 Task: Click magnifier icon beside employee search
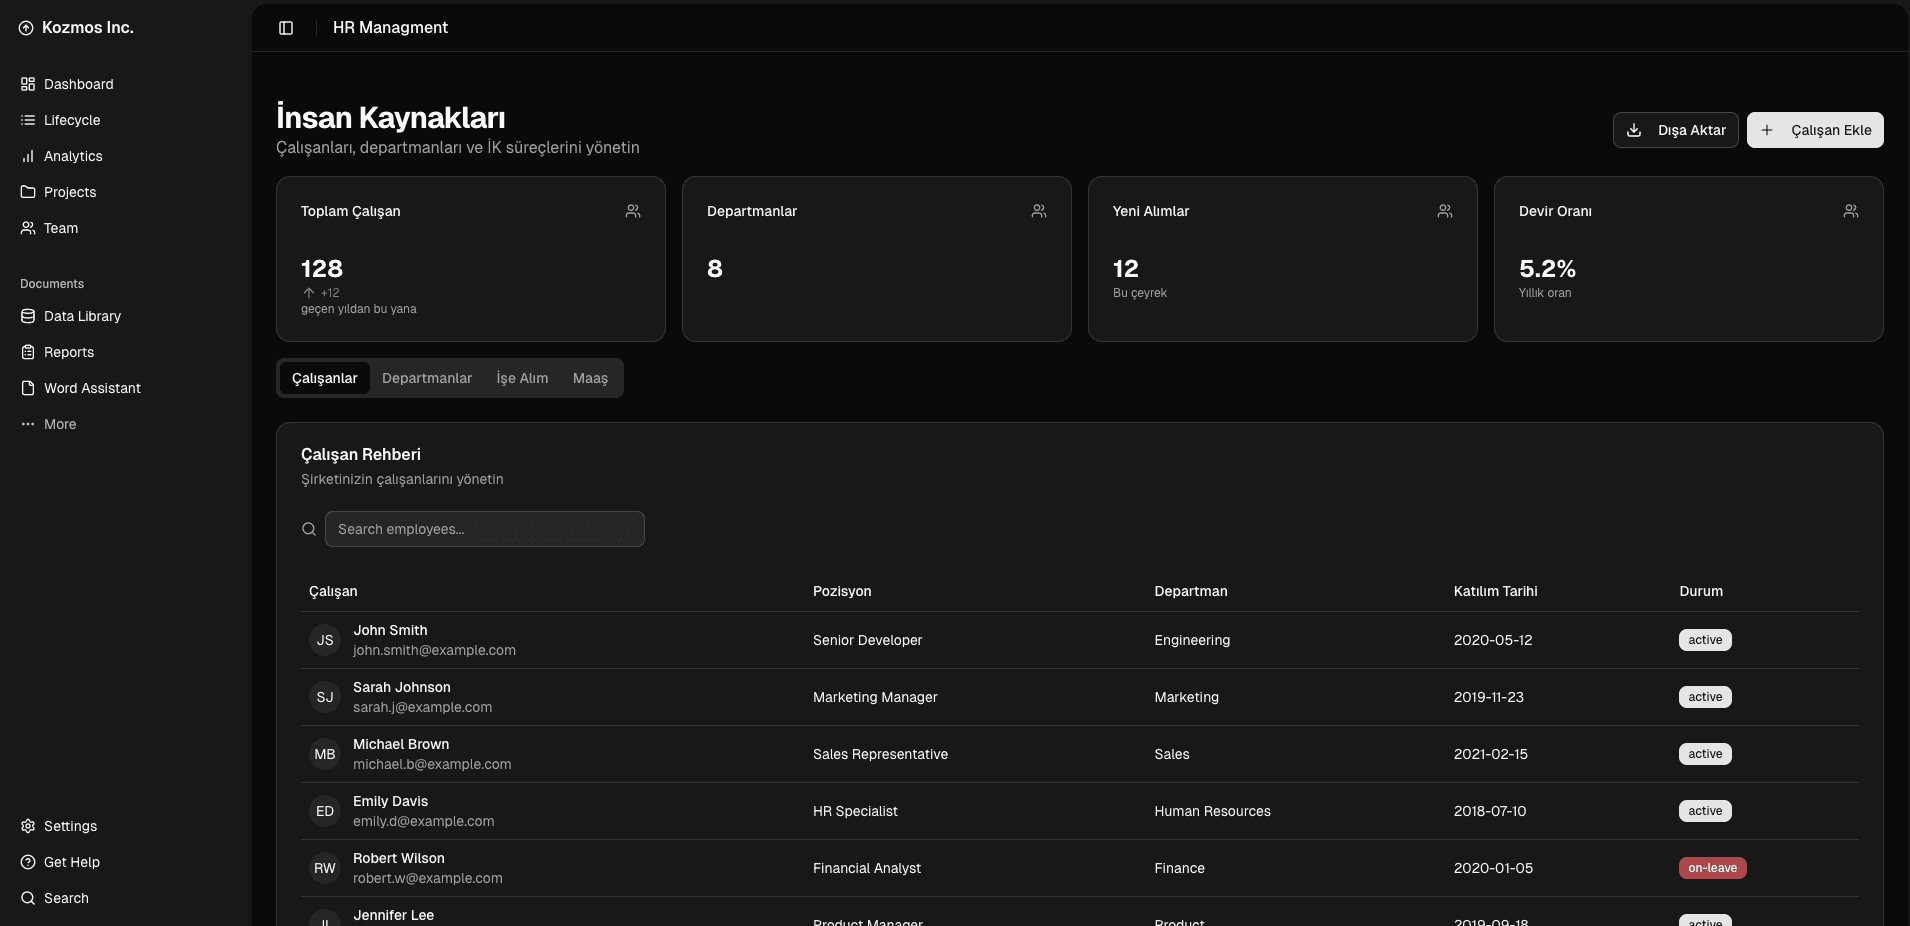[x=309, y=529]
